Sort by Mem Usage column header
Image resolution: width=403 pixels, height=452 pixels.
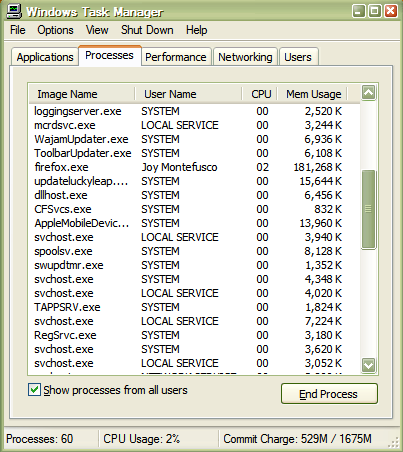[312, 94]
